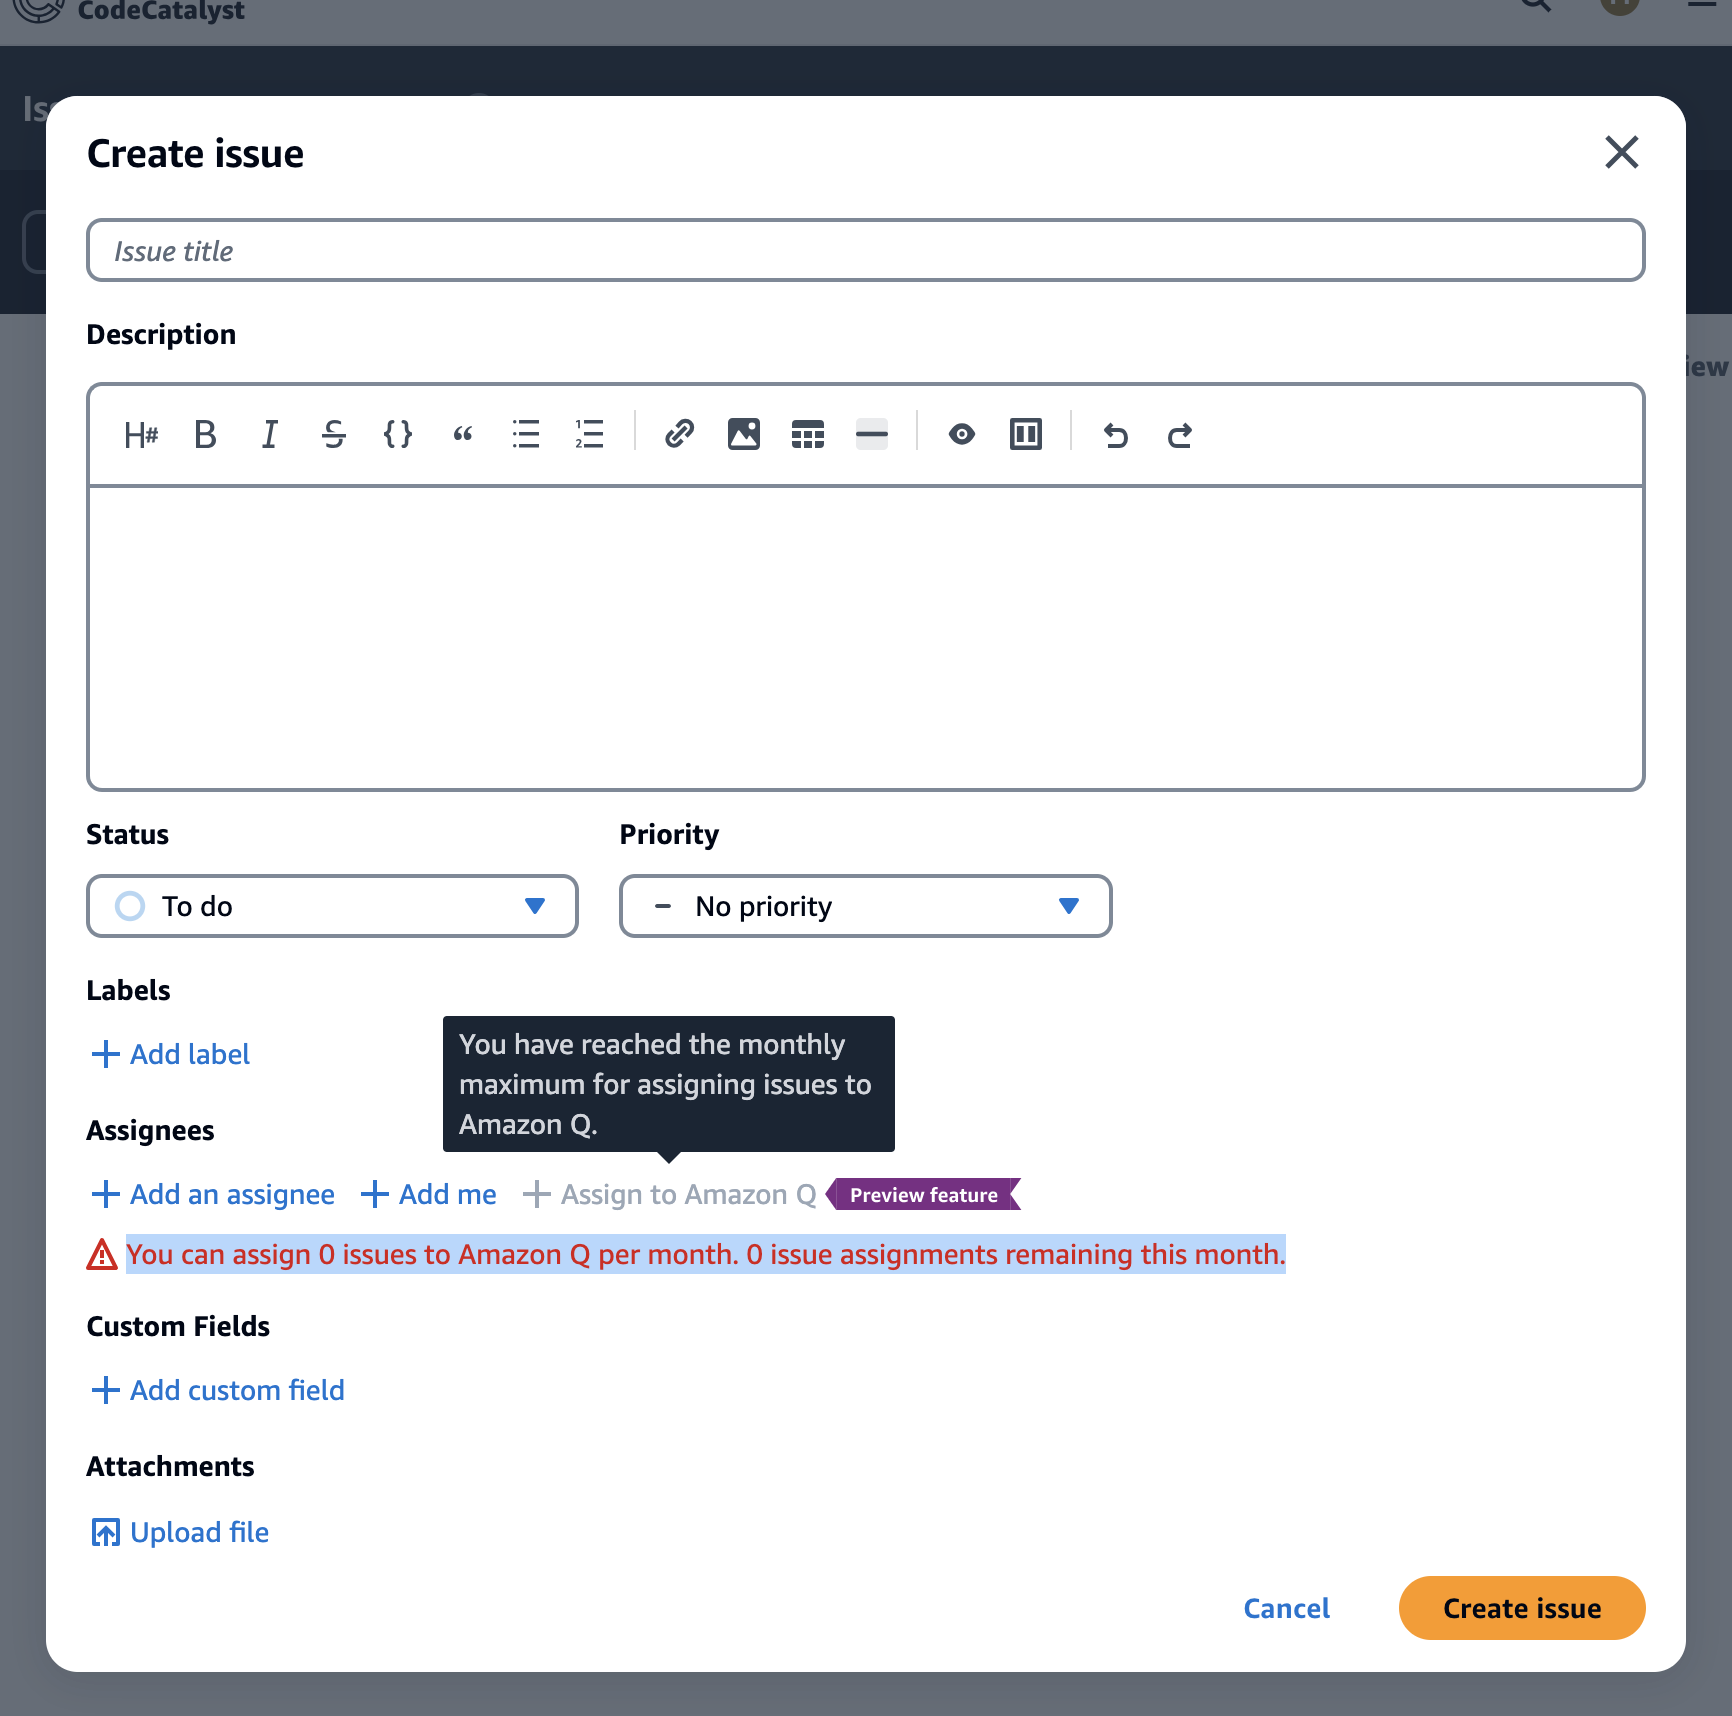Open the No priority dropdown
The height and width of the screenshot is (1716, 1732).
(865, 906)
